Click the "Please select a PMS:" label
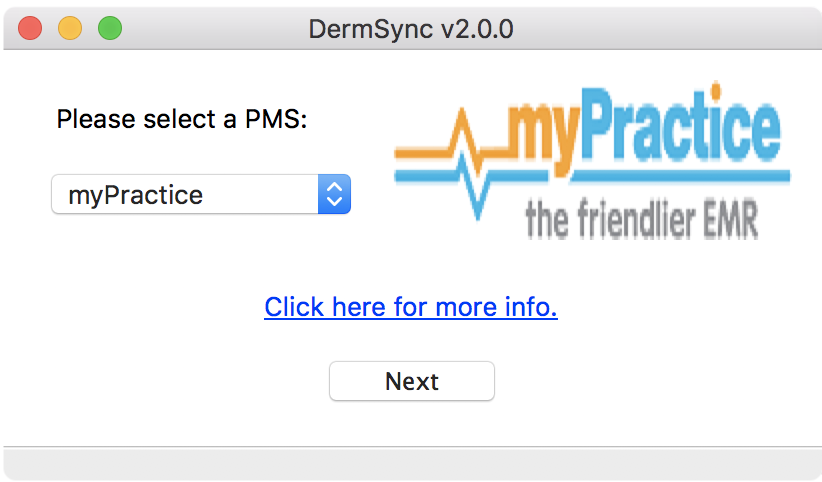 [181, 120]
